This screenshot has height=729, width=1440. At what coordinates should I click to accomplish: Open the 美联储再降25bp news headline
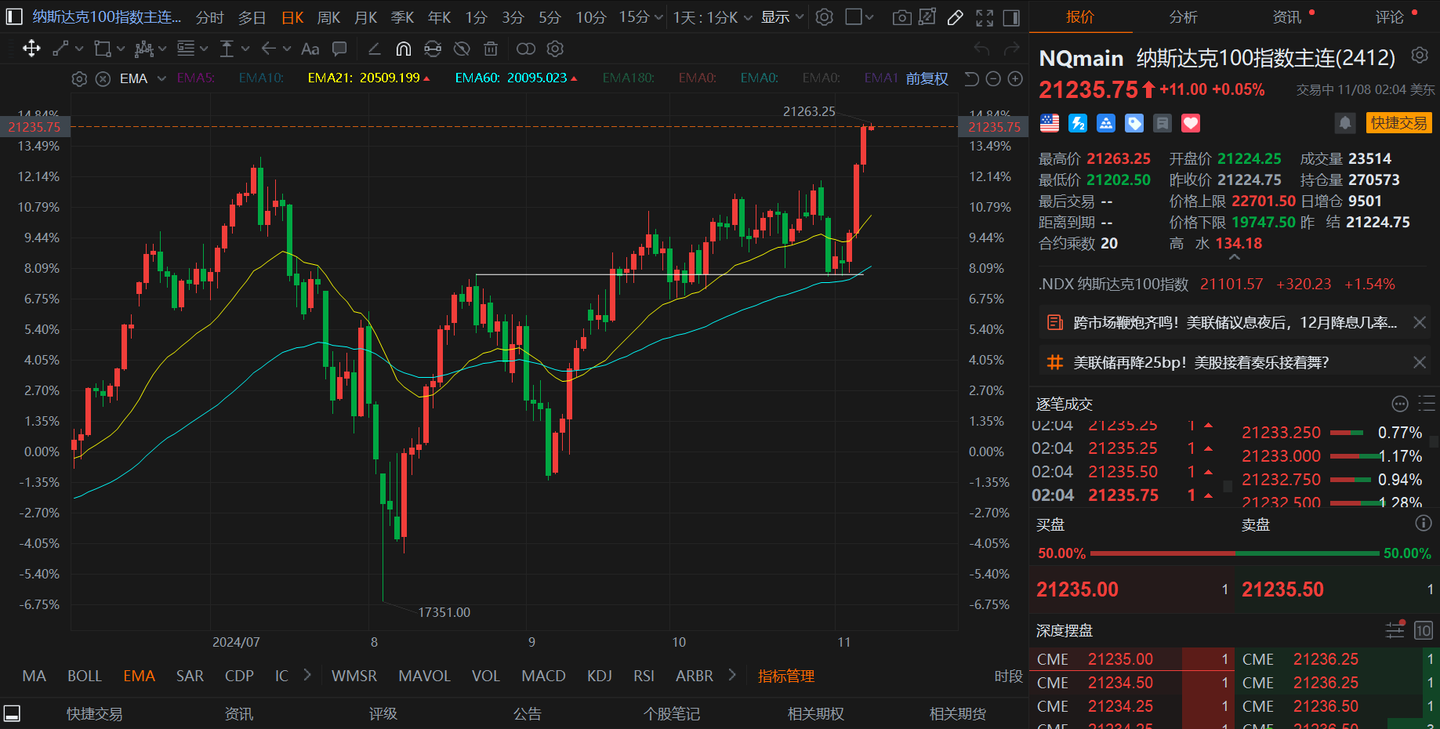pos(1201,362)
